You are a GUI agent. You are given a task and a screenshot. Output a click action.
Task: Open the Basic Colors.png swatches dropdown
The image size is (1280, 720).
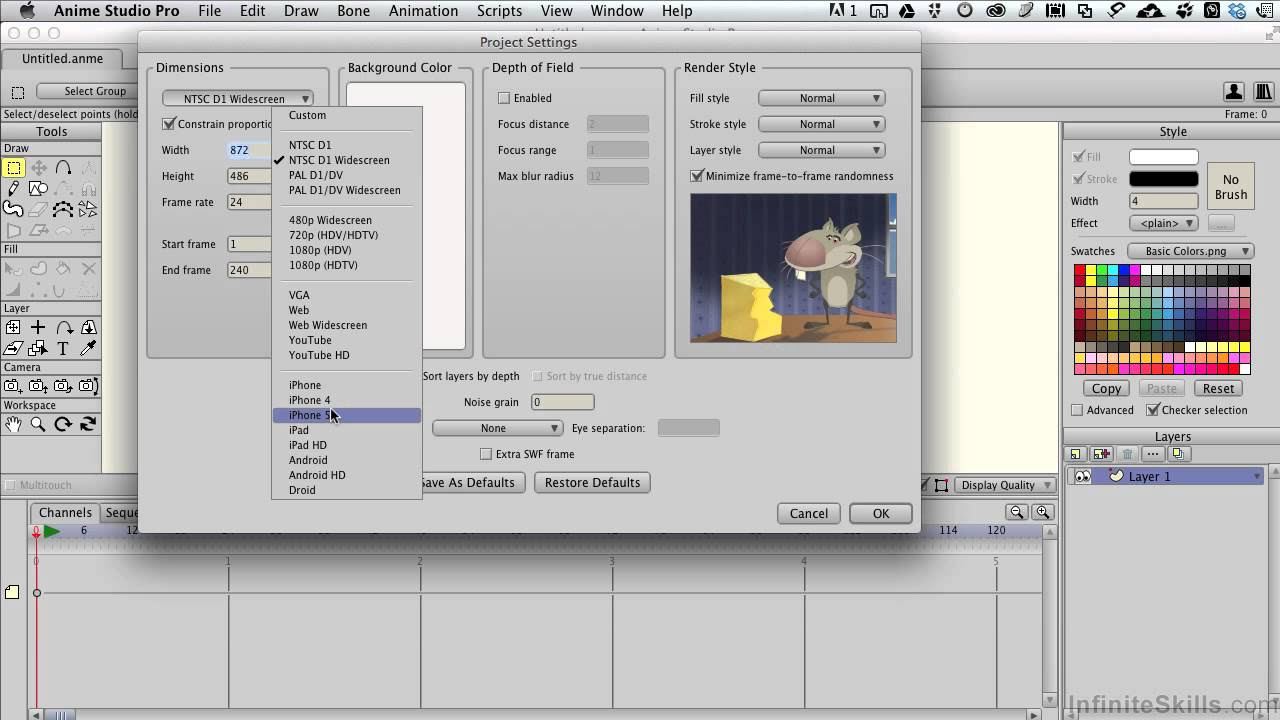(1190, 251)
